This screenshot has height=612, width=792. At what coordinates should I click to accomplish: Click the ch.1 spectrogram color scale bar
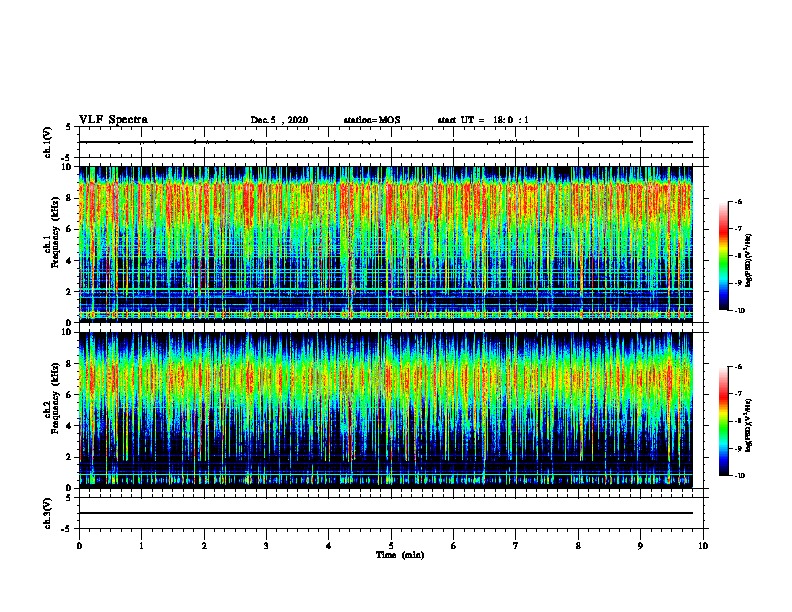[x=723, y=256]
